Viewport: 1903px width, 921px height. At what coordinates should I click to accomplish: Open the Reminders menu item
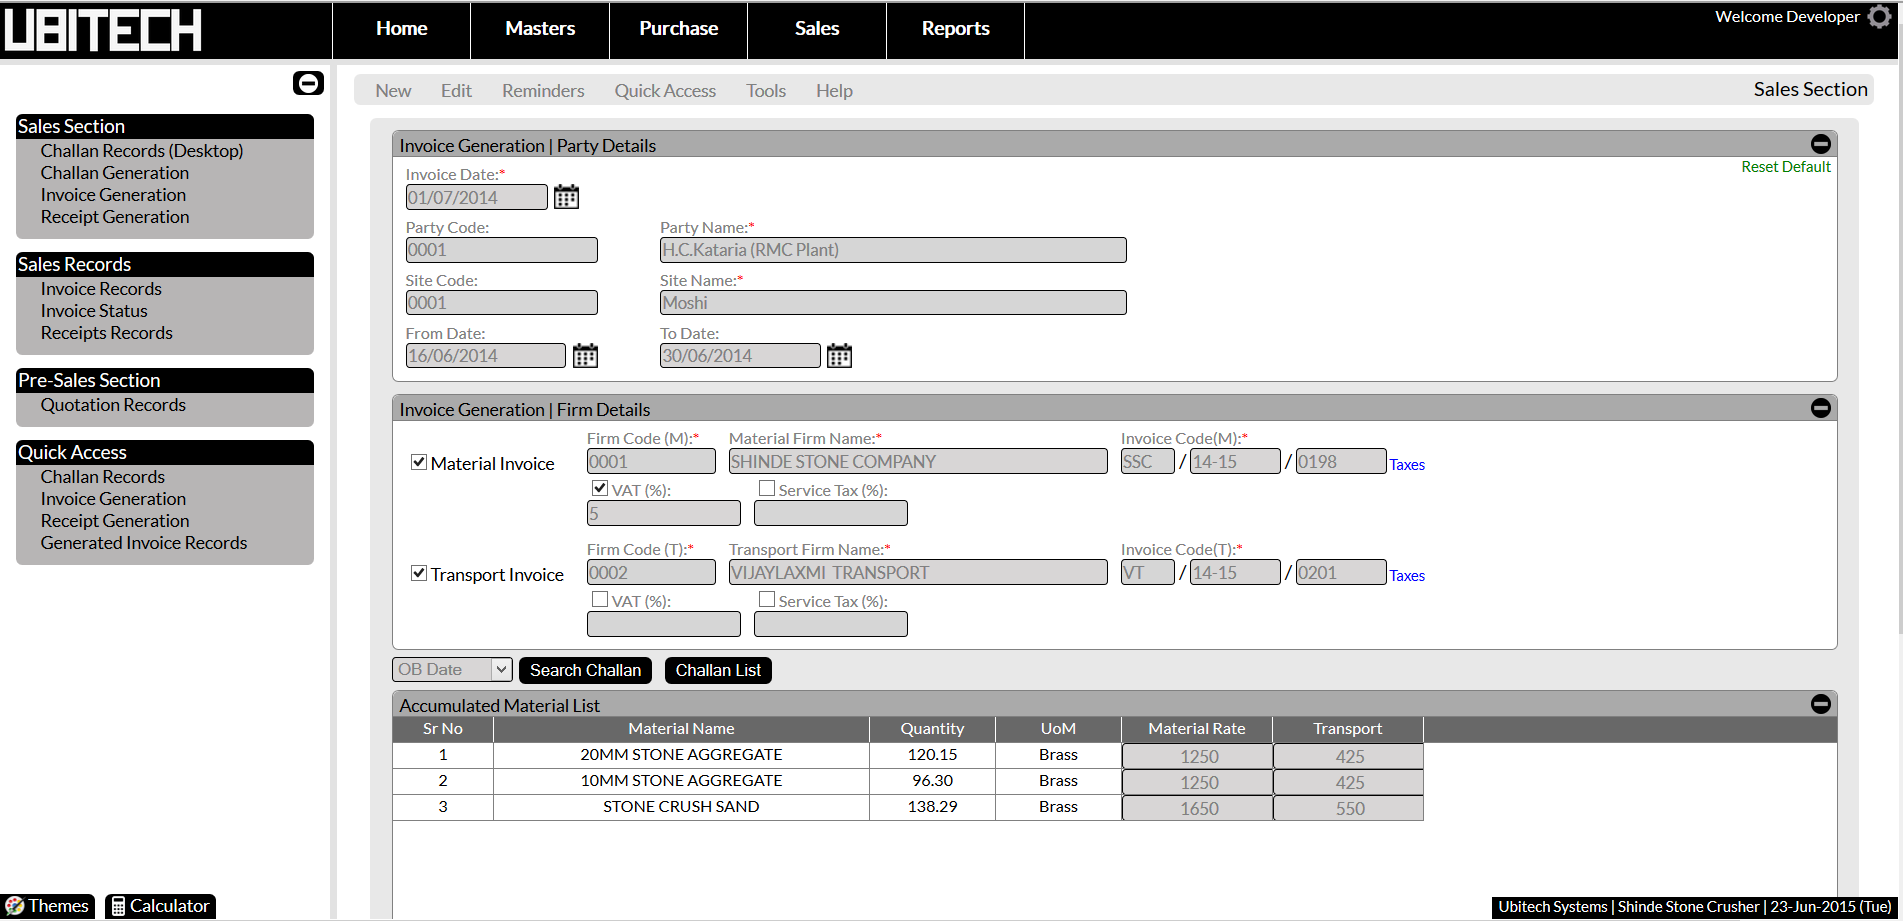click(x=543, y=91)
